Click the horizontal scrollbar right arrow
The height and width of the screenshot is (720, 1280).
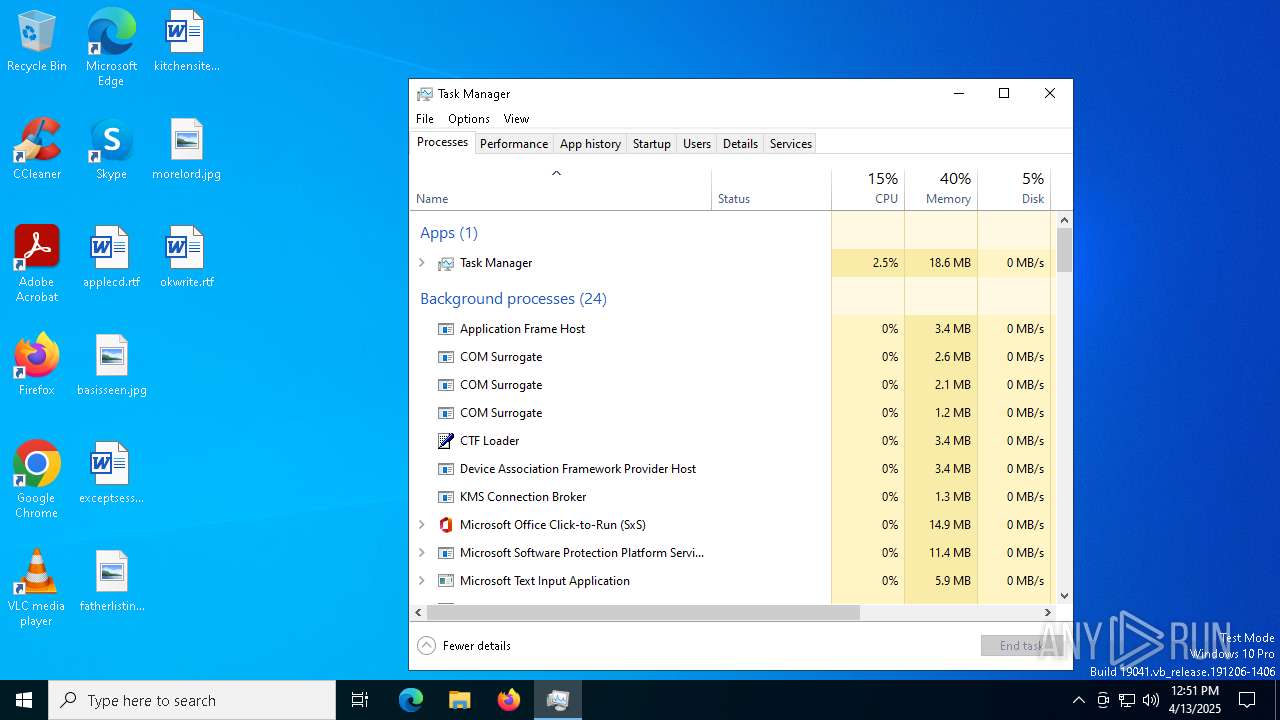[x=1048, y=612]
